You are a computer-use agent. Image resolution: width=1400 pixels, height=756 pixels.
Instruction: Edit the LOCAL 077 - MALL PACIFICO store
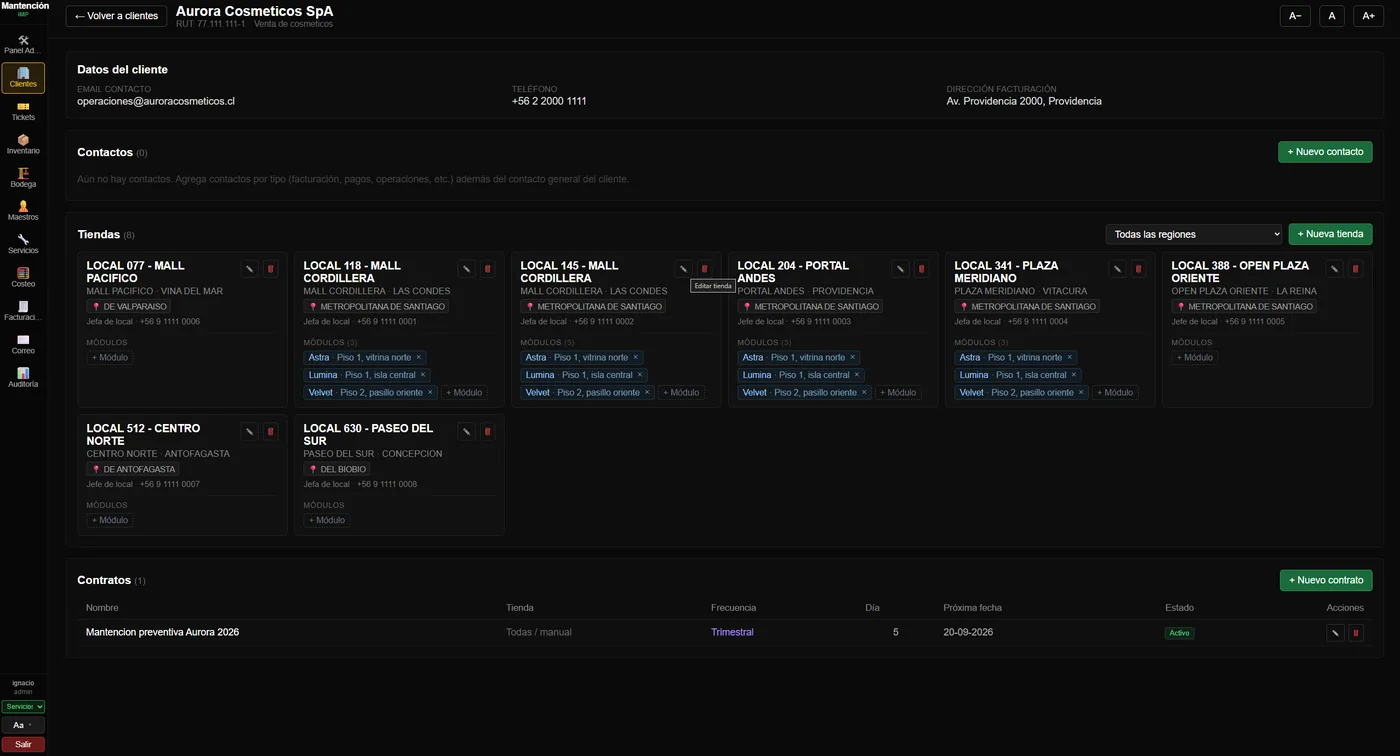(x=250, y=269)
